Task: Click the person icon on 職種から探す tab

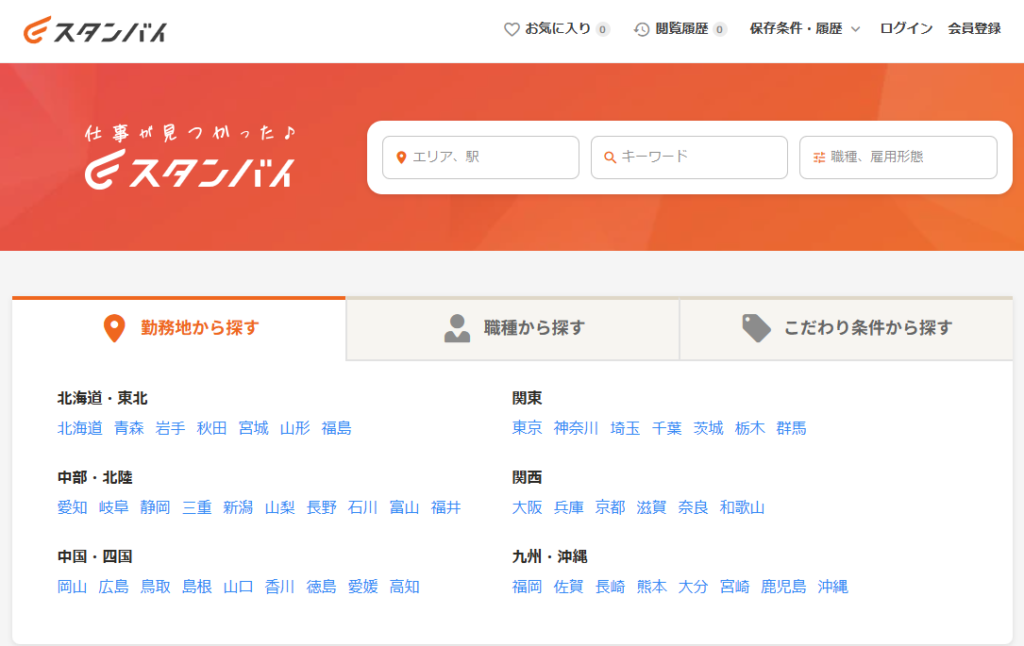Action: click(x=457, y=328)
